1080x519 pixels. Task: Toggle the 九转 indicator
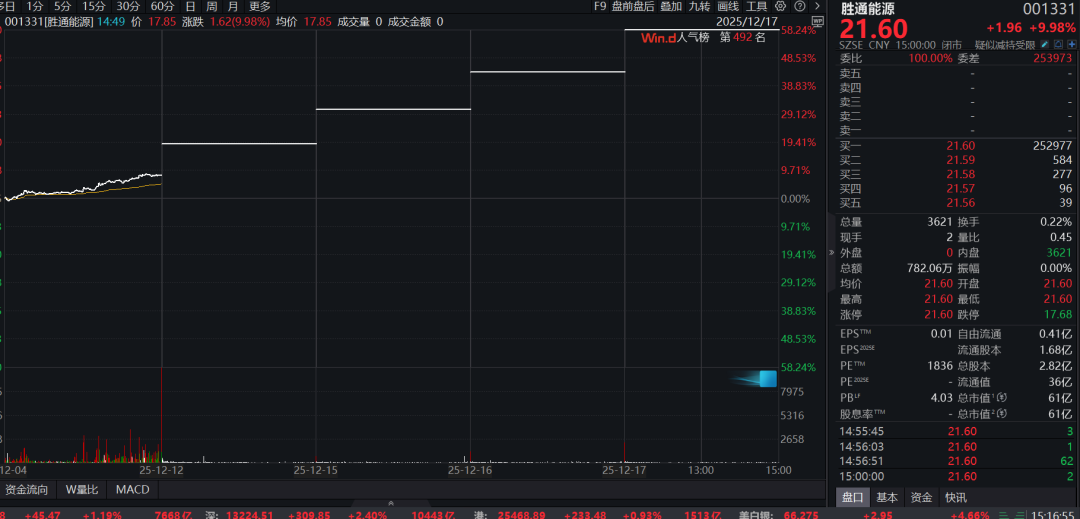click(699, 6)
